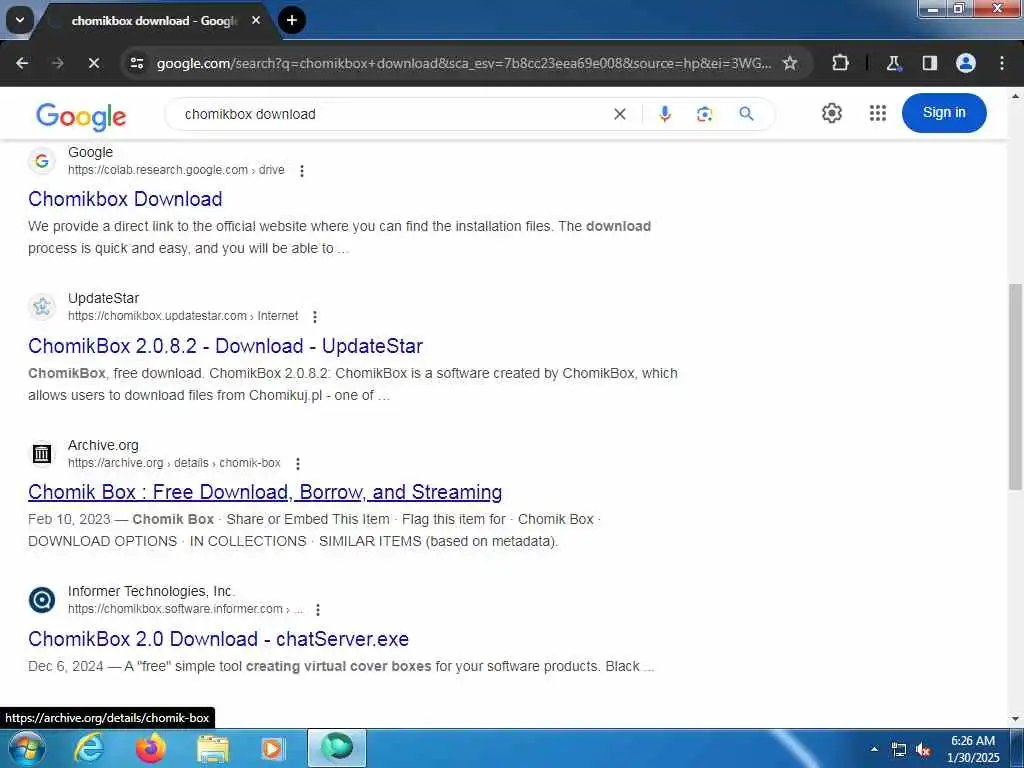This screenshot has height=768, width=1024.
Task: Click the Google colab result favicon
Action: (42, 161)
